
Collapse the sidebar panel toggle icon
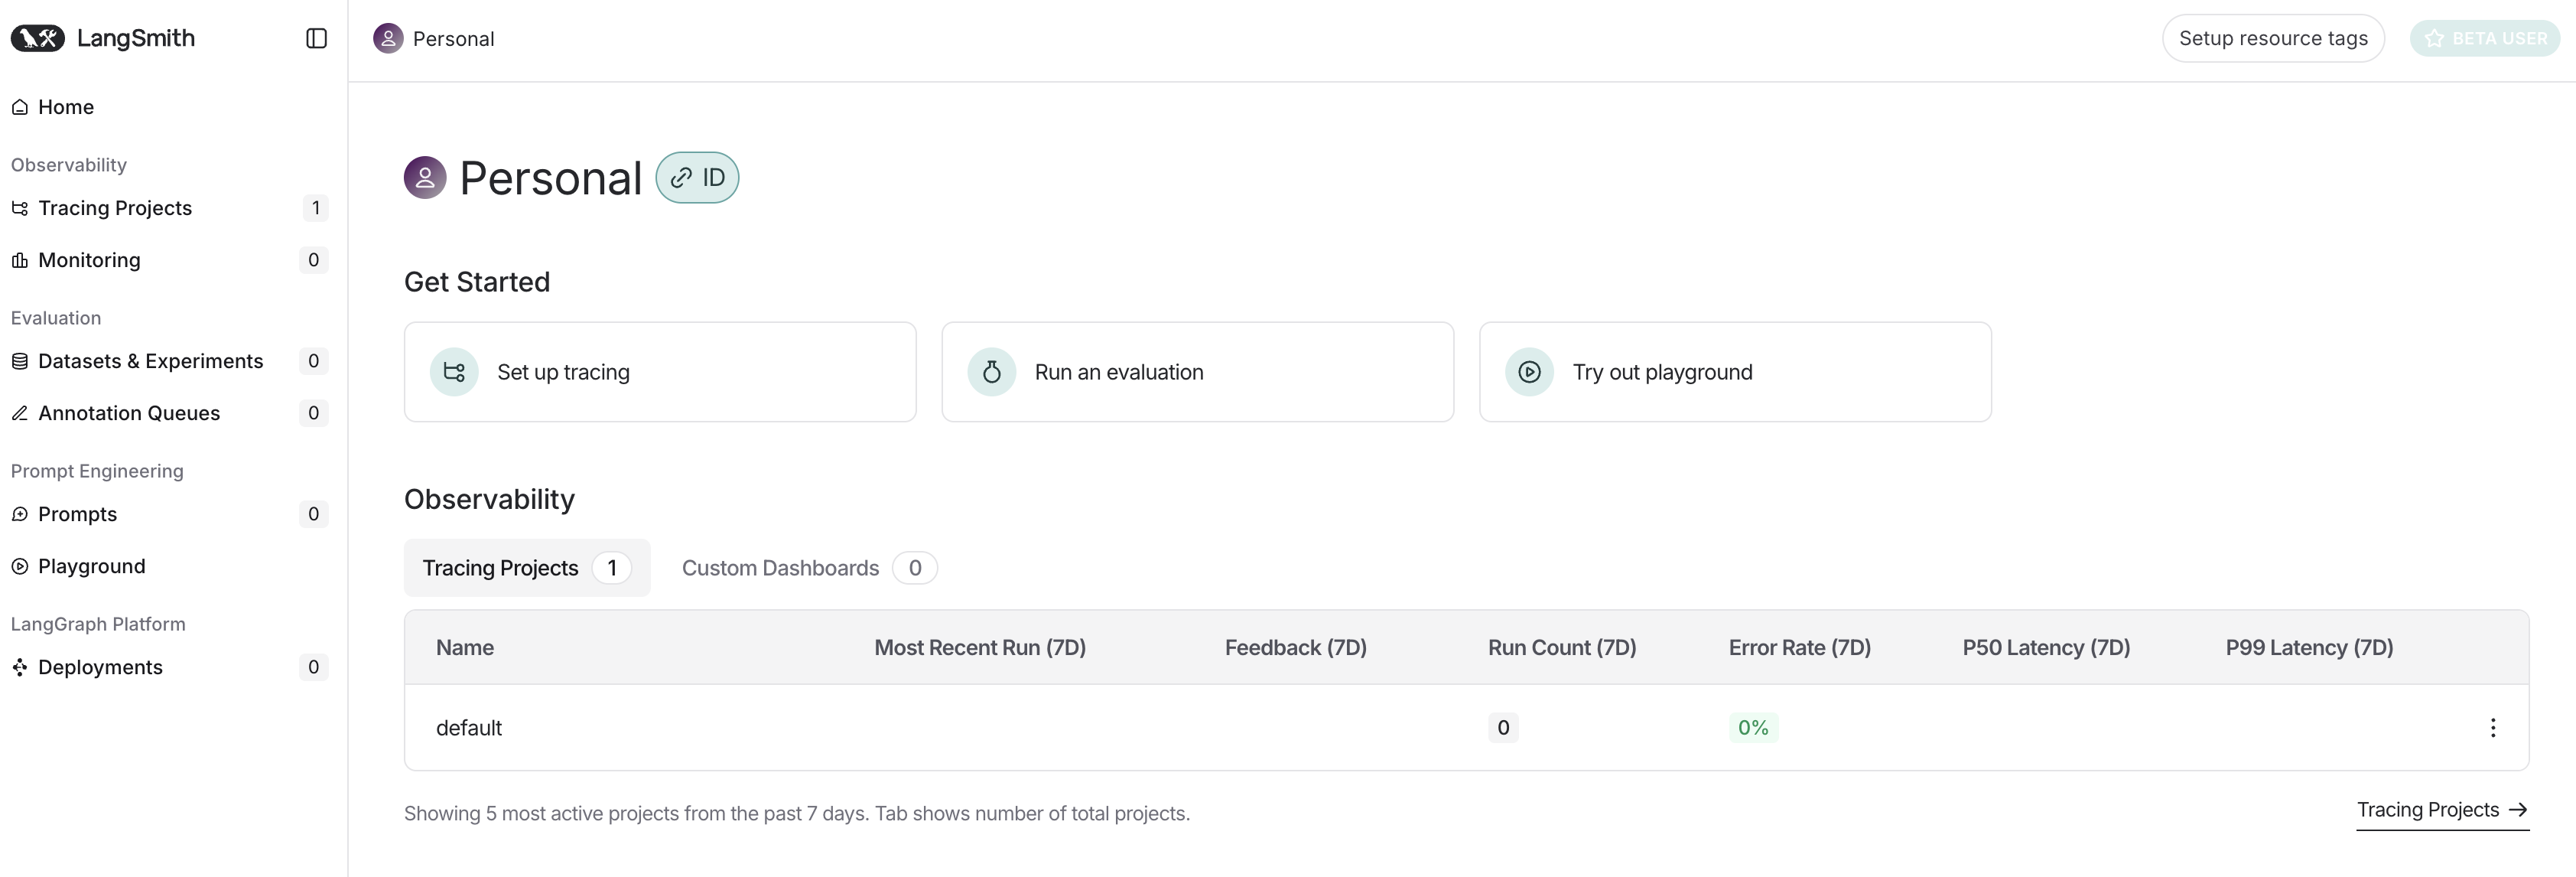316,38
